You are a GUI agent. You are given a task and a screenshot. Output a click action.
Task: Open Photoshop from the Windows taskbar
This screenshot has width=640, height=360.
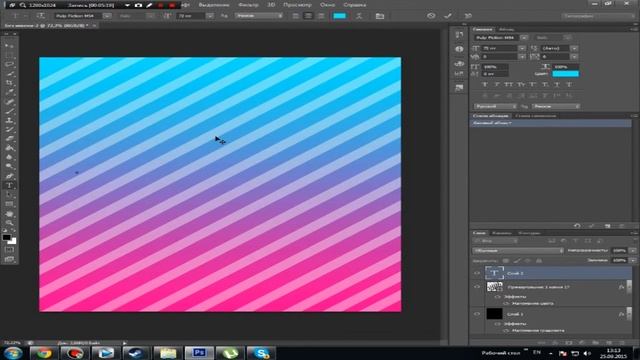pyautogui.click(x=199, y=353)
